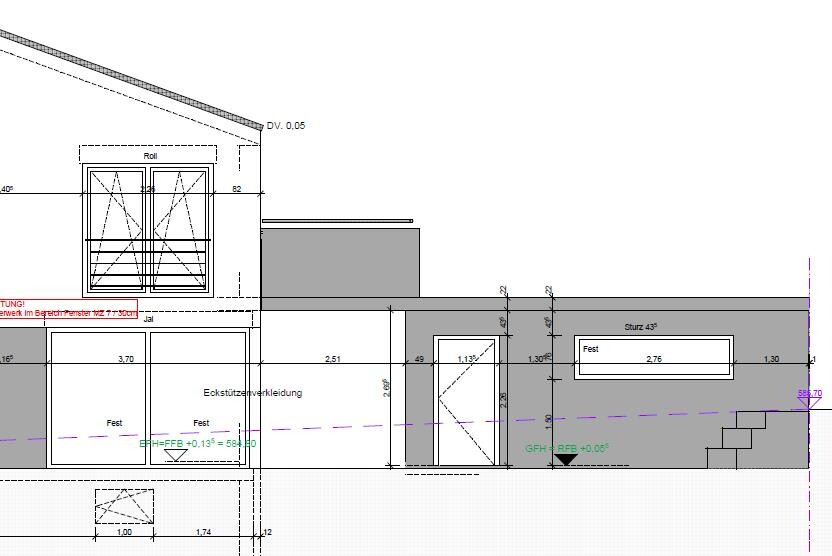Select the hollow triangle marker below the EFH text
The height and width of the screenshot is (556, 832).
click(x=176, y=455)
